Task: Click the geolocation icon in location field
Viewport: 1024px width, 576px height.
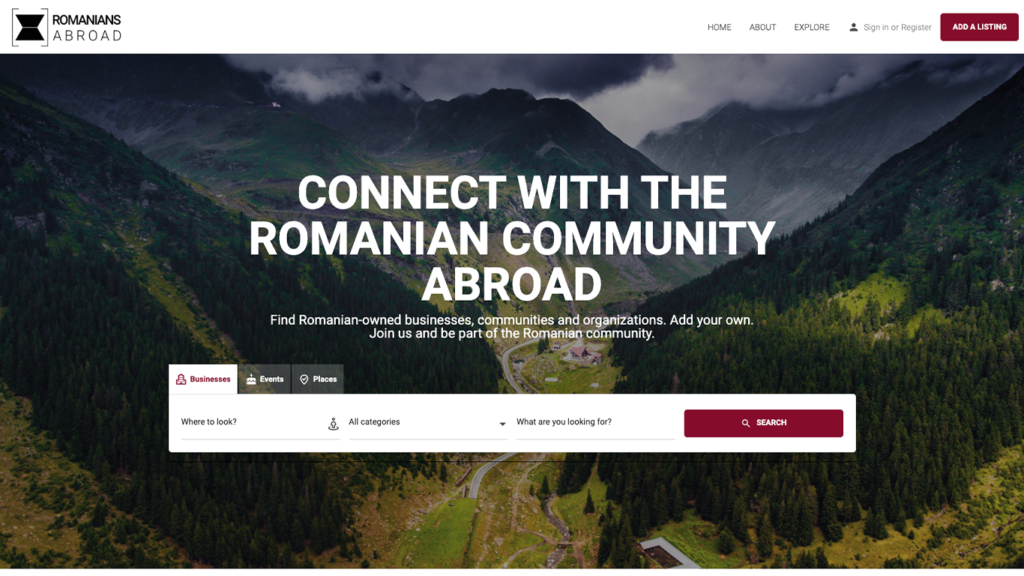Action: pos(333,424)
